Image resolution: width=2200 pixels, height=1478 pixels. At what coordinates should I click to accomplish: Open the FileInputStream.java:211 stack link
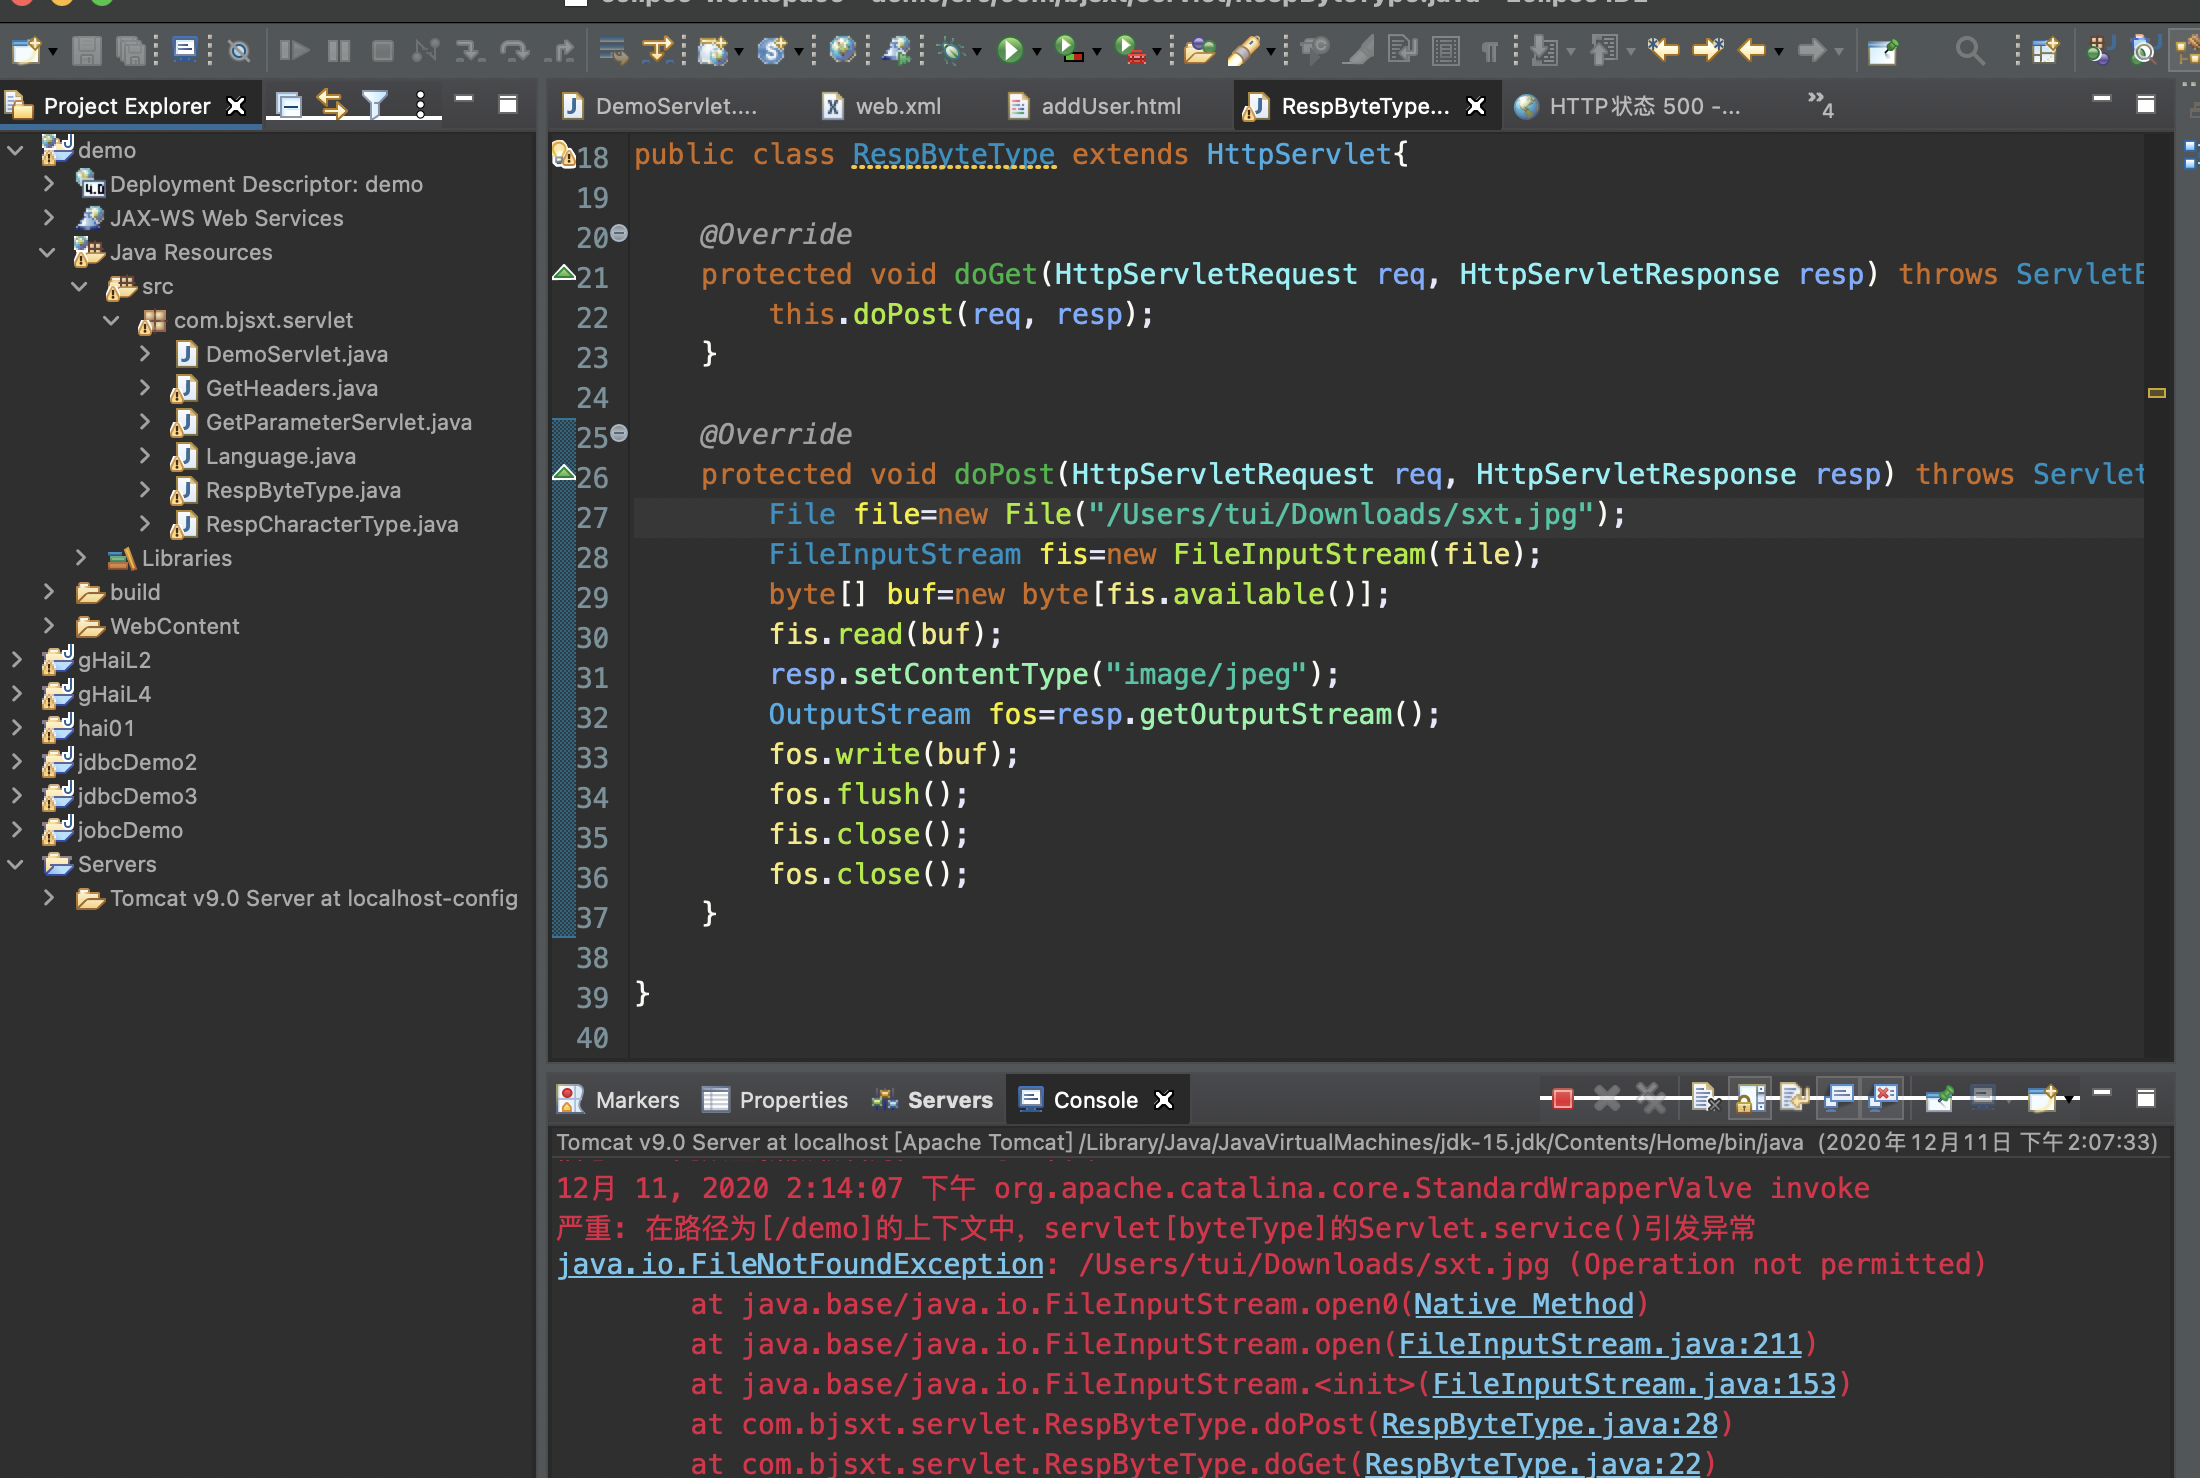click(1600, 1344)
